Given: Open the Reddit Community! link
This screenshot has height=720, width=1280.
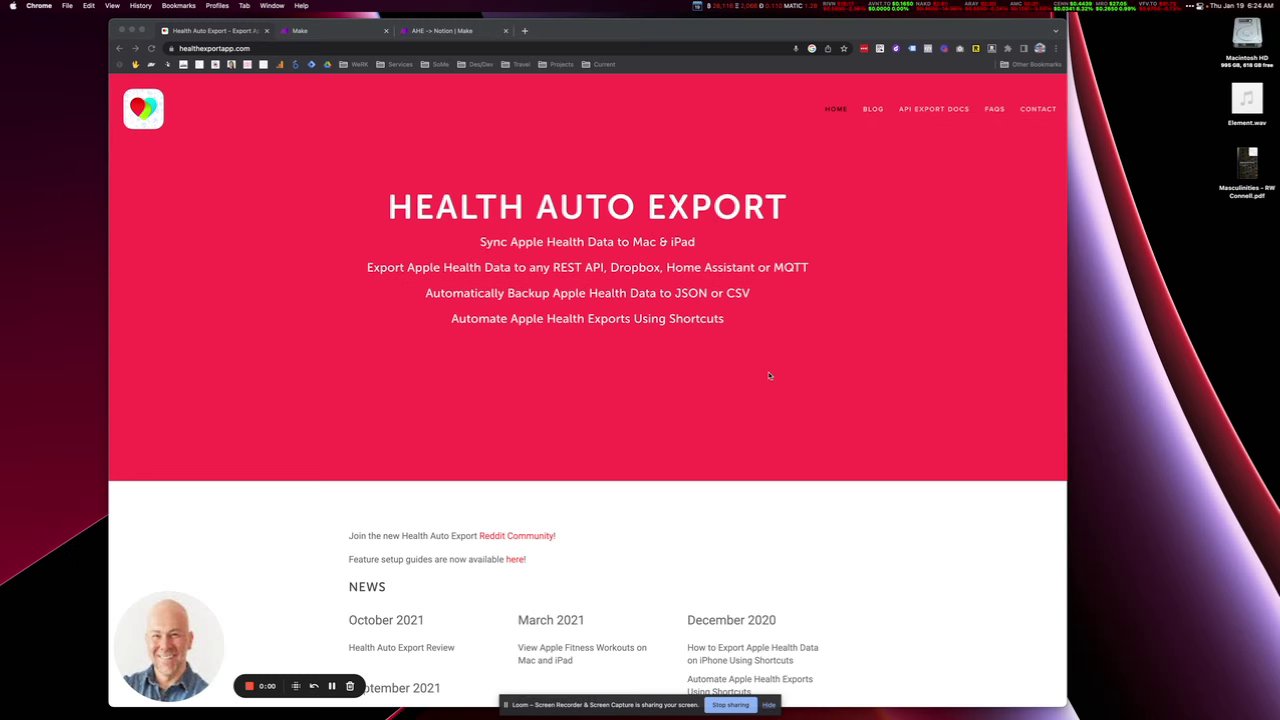Looking at the screenshot, I should pyautogui.click(x=517, y=536).
